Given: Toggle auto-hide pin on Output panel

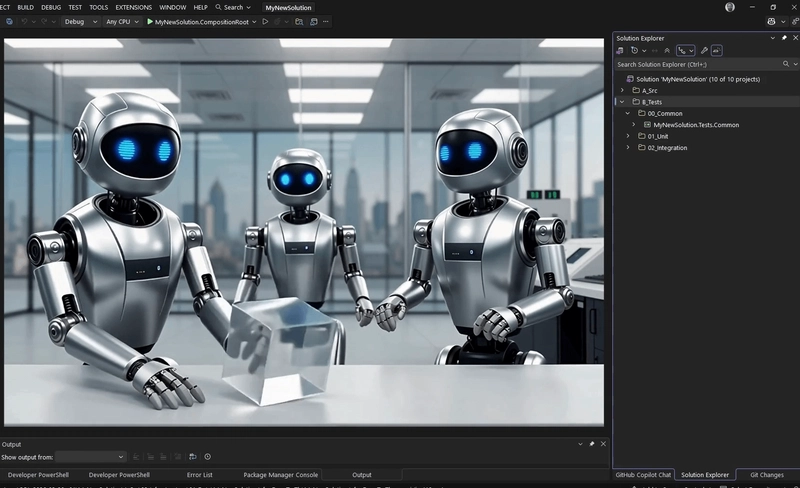Looking at the screenshot, I should pos(591,444).
